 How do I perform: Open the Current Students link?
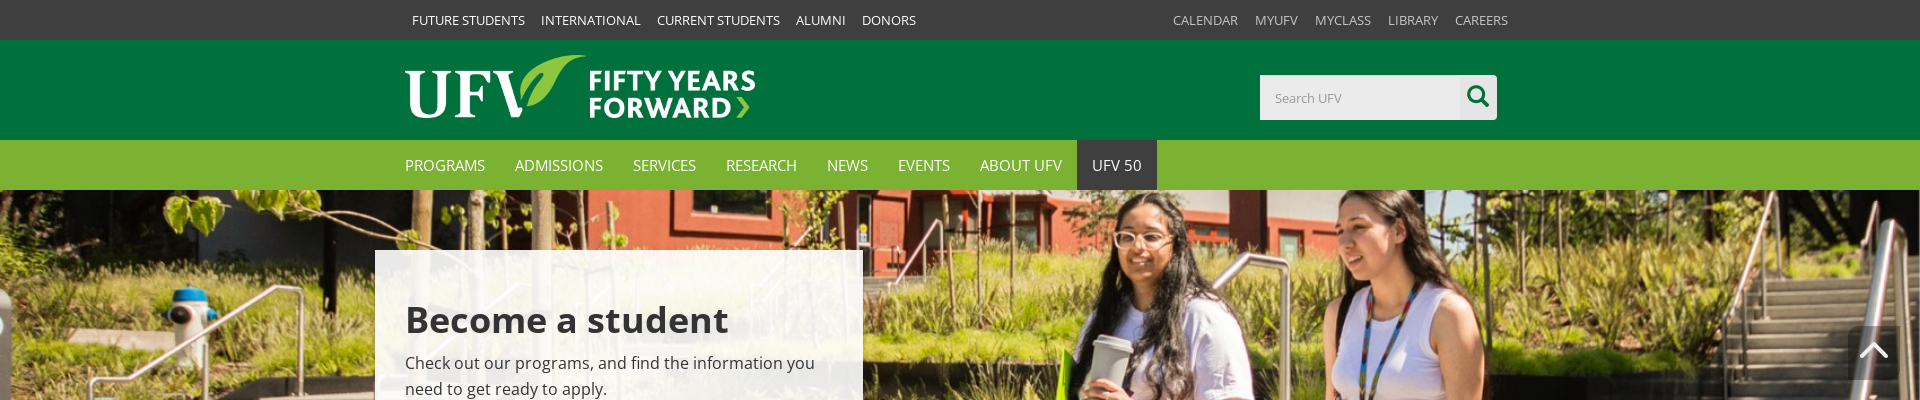coord(718,20)
